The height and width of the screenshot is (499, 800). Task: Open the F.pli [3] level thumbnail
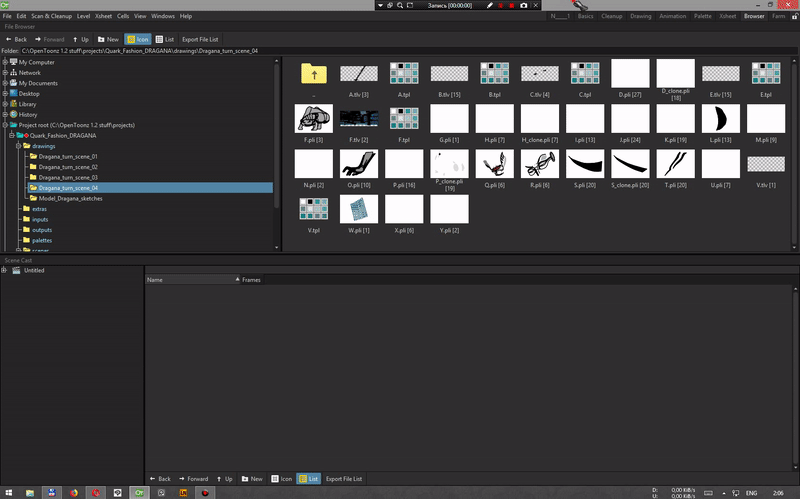314,118
